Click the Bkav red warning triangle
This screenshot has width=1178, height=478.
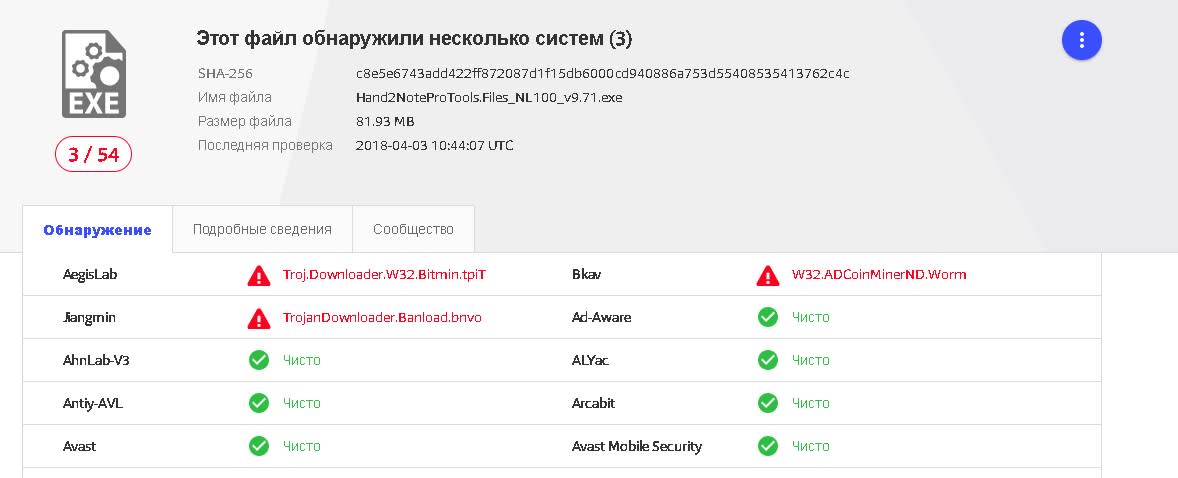tap(768, 276)
